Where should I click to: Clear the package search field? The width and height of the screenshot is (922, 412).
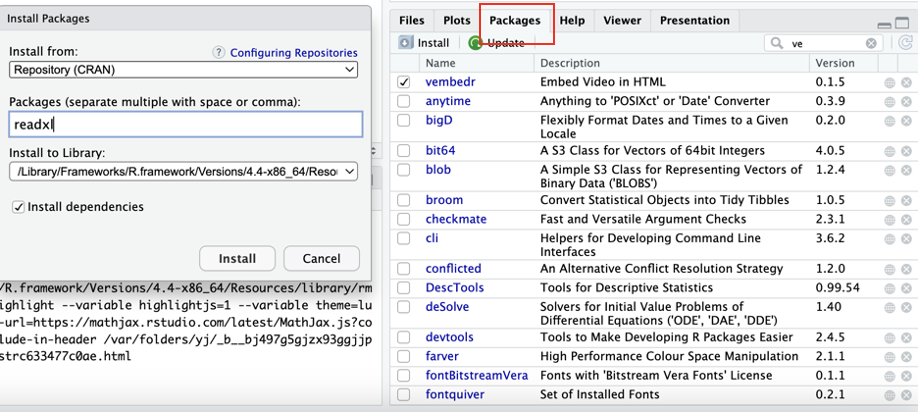[x=871, y=43]
